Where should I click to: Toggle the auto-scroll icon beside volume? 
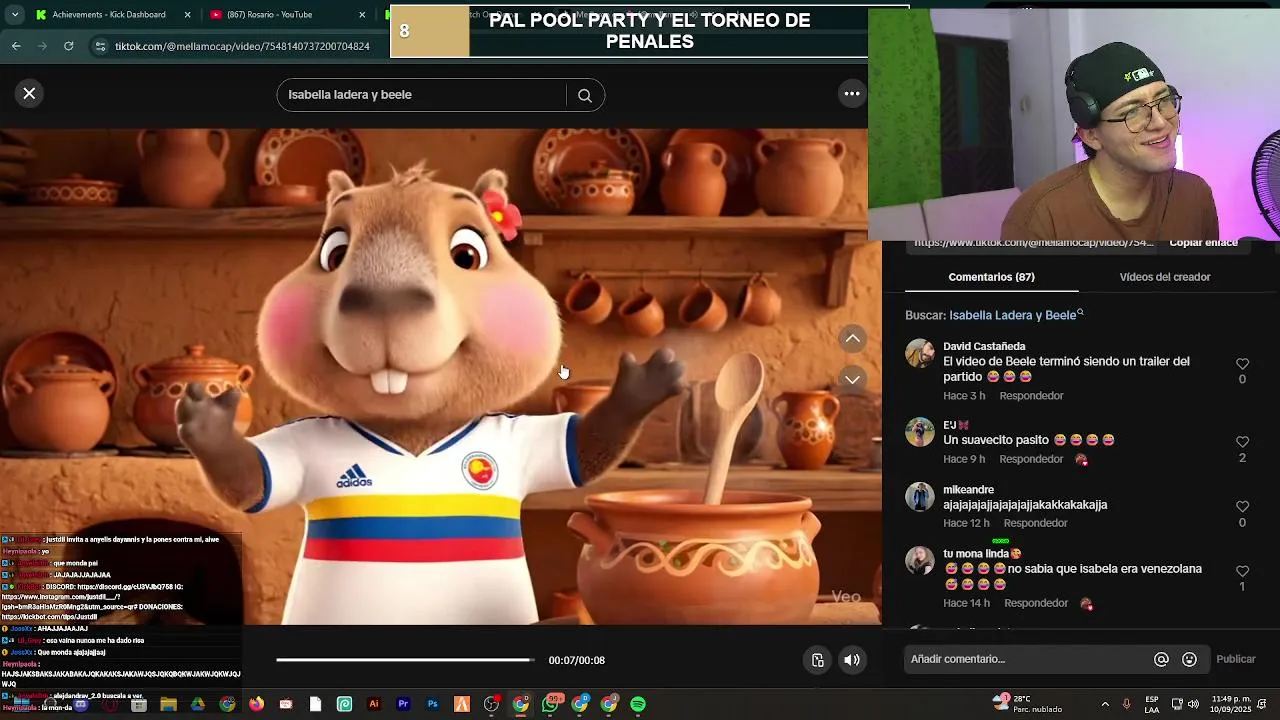[818, 660]
